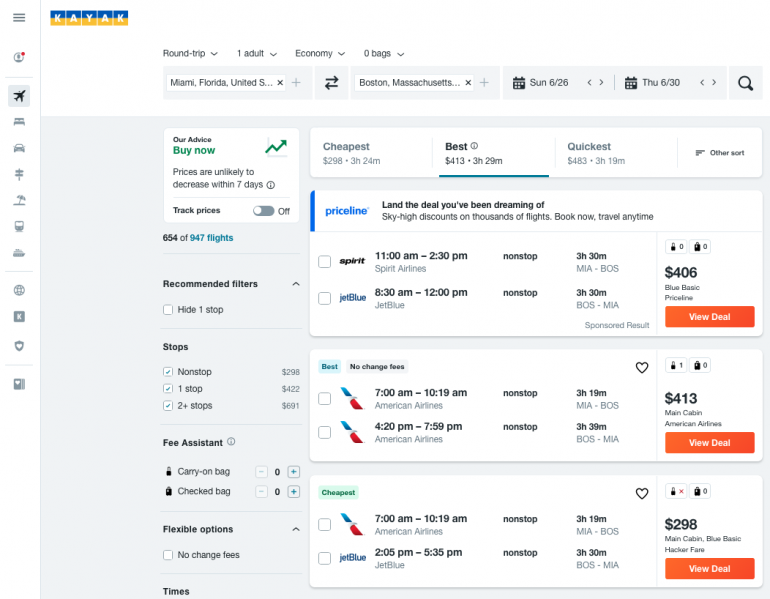The image size is (770, 599).
Task: Open Stays via the bed sidebar icon
Action: [19, 122]
